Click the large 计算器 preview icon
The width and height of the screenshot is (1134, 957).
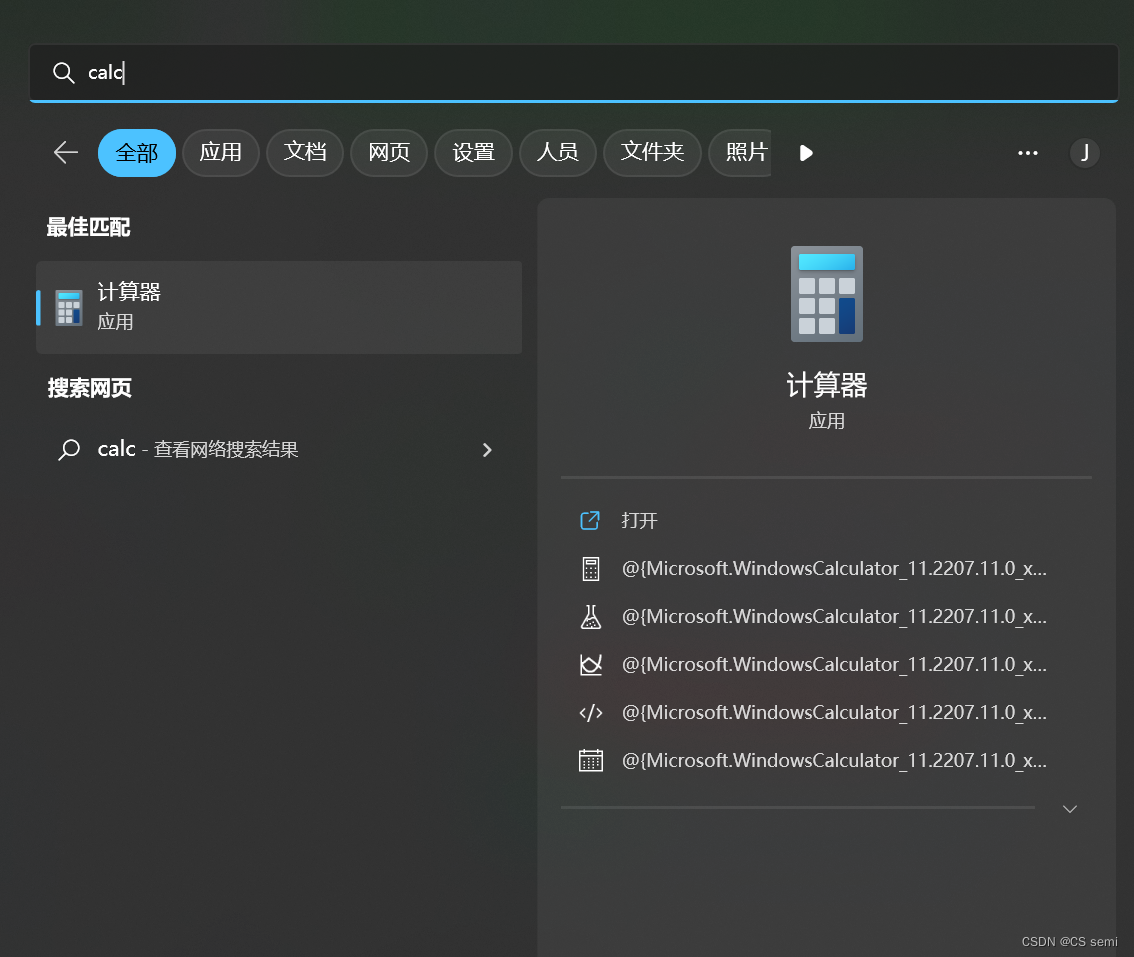[826, 293]
